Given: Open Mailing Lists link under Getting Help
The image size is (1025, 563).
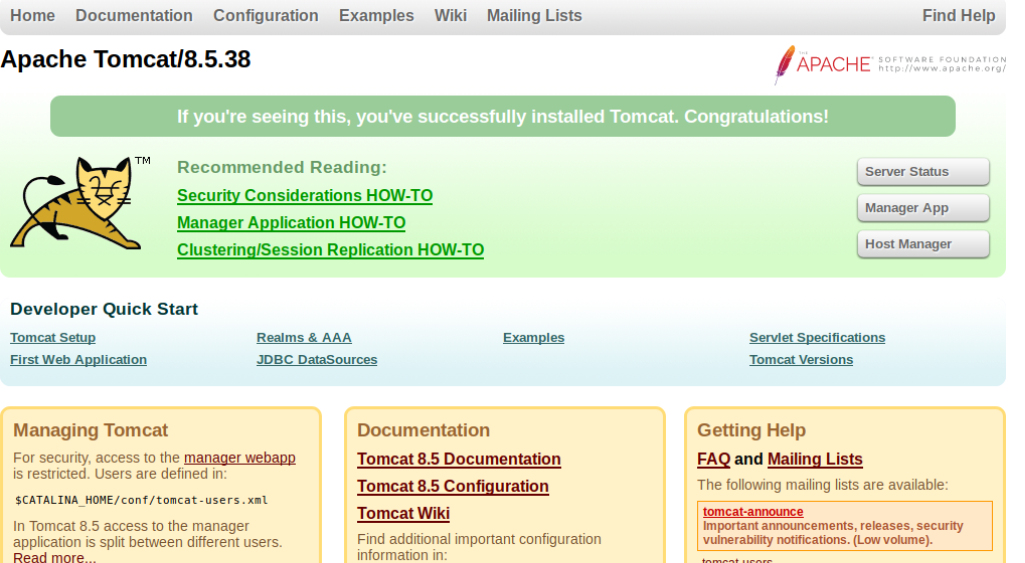Looking at the screenshot, I should [x=815, y=459].
